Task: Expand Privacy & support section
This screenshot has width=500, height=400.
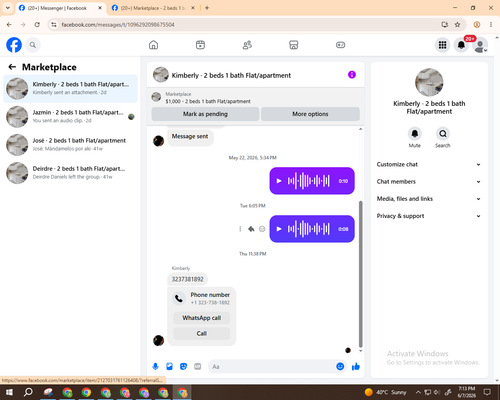Action: click(x=429, y=216)
